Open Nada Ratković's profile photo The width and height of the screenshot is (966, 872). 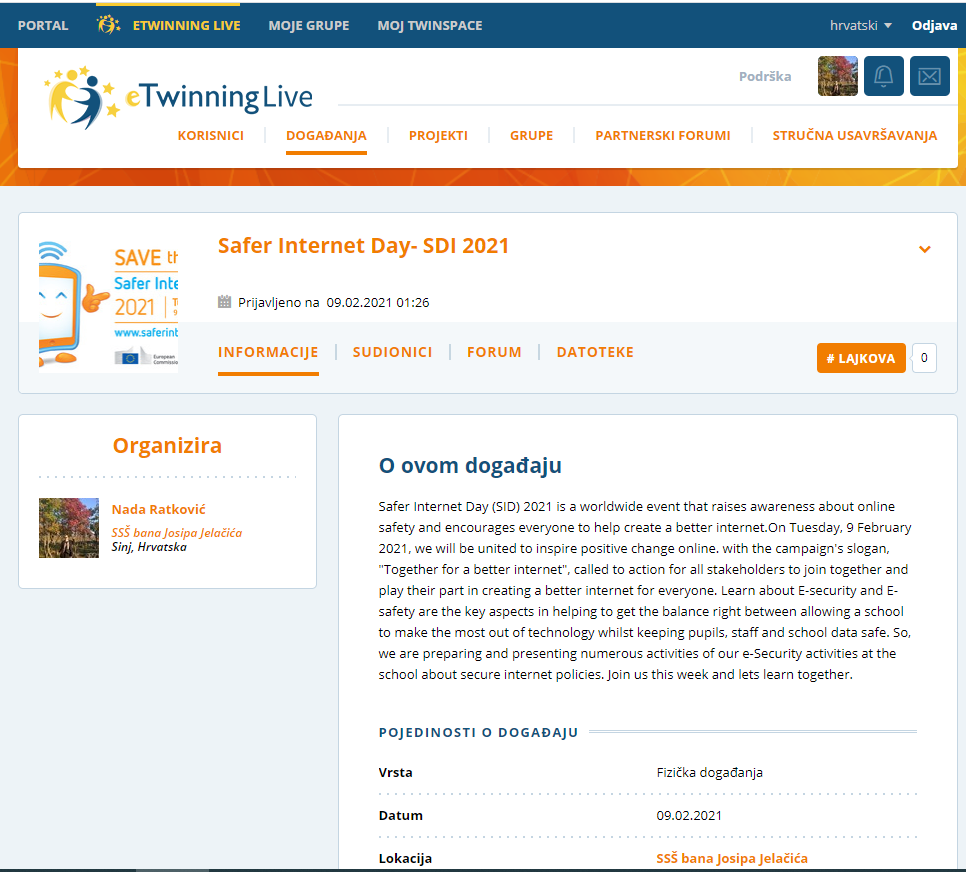click(x=68, y=528)
